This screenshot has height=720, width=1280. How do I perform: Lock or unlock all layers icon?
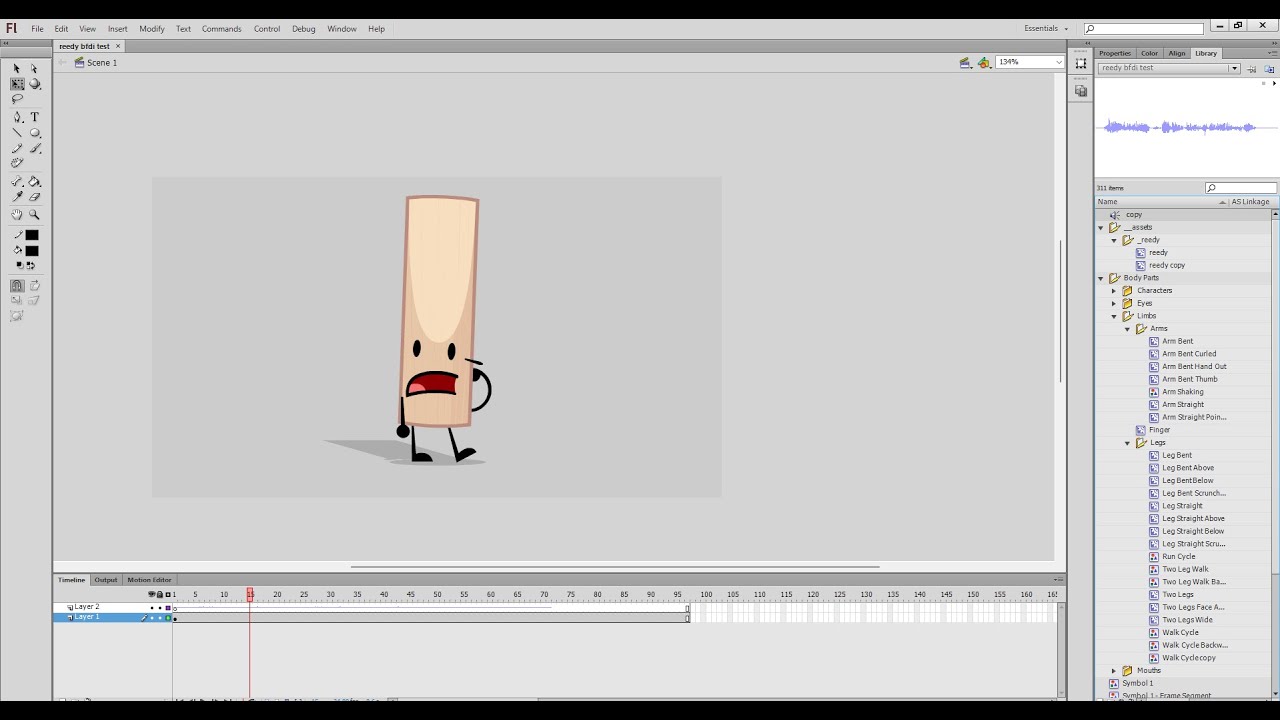[160, 595]
